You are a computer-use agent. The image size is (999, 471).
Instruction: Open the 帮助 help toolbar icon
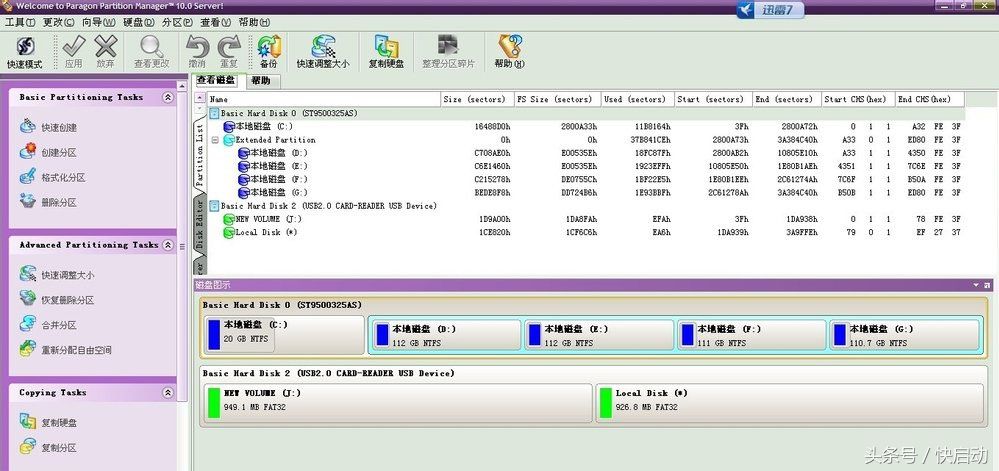(x=509, y=52)
